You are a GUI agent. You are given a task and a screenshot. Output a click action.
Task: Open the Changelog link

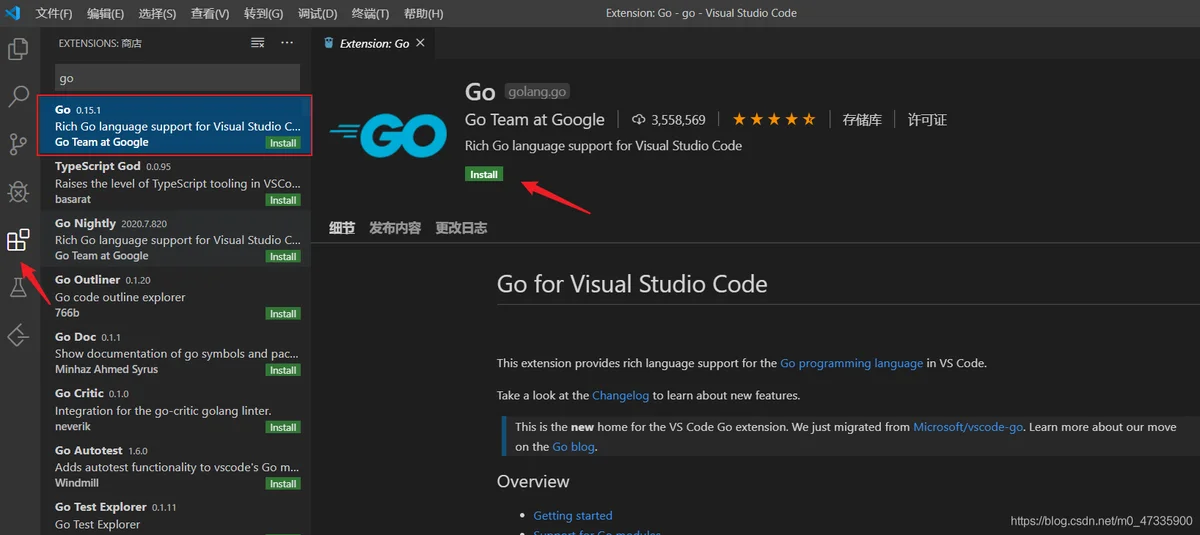(620, 395)
